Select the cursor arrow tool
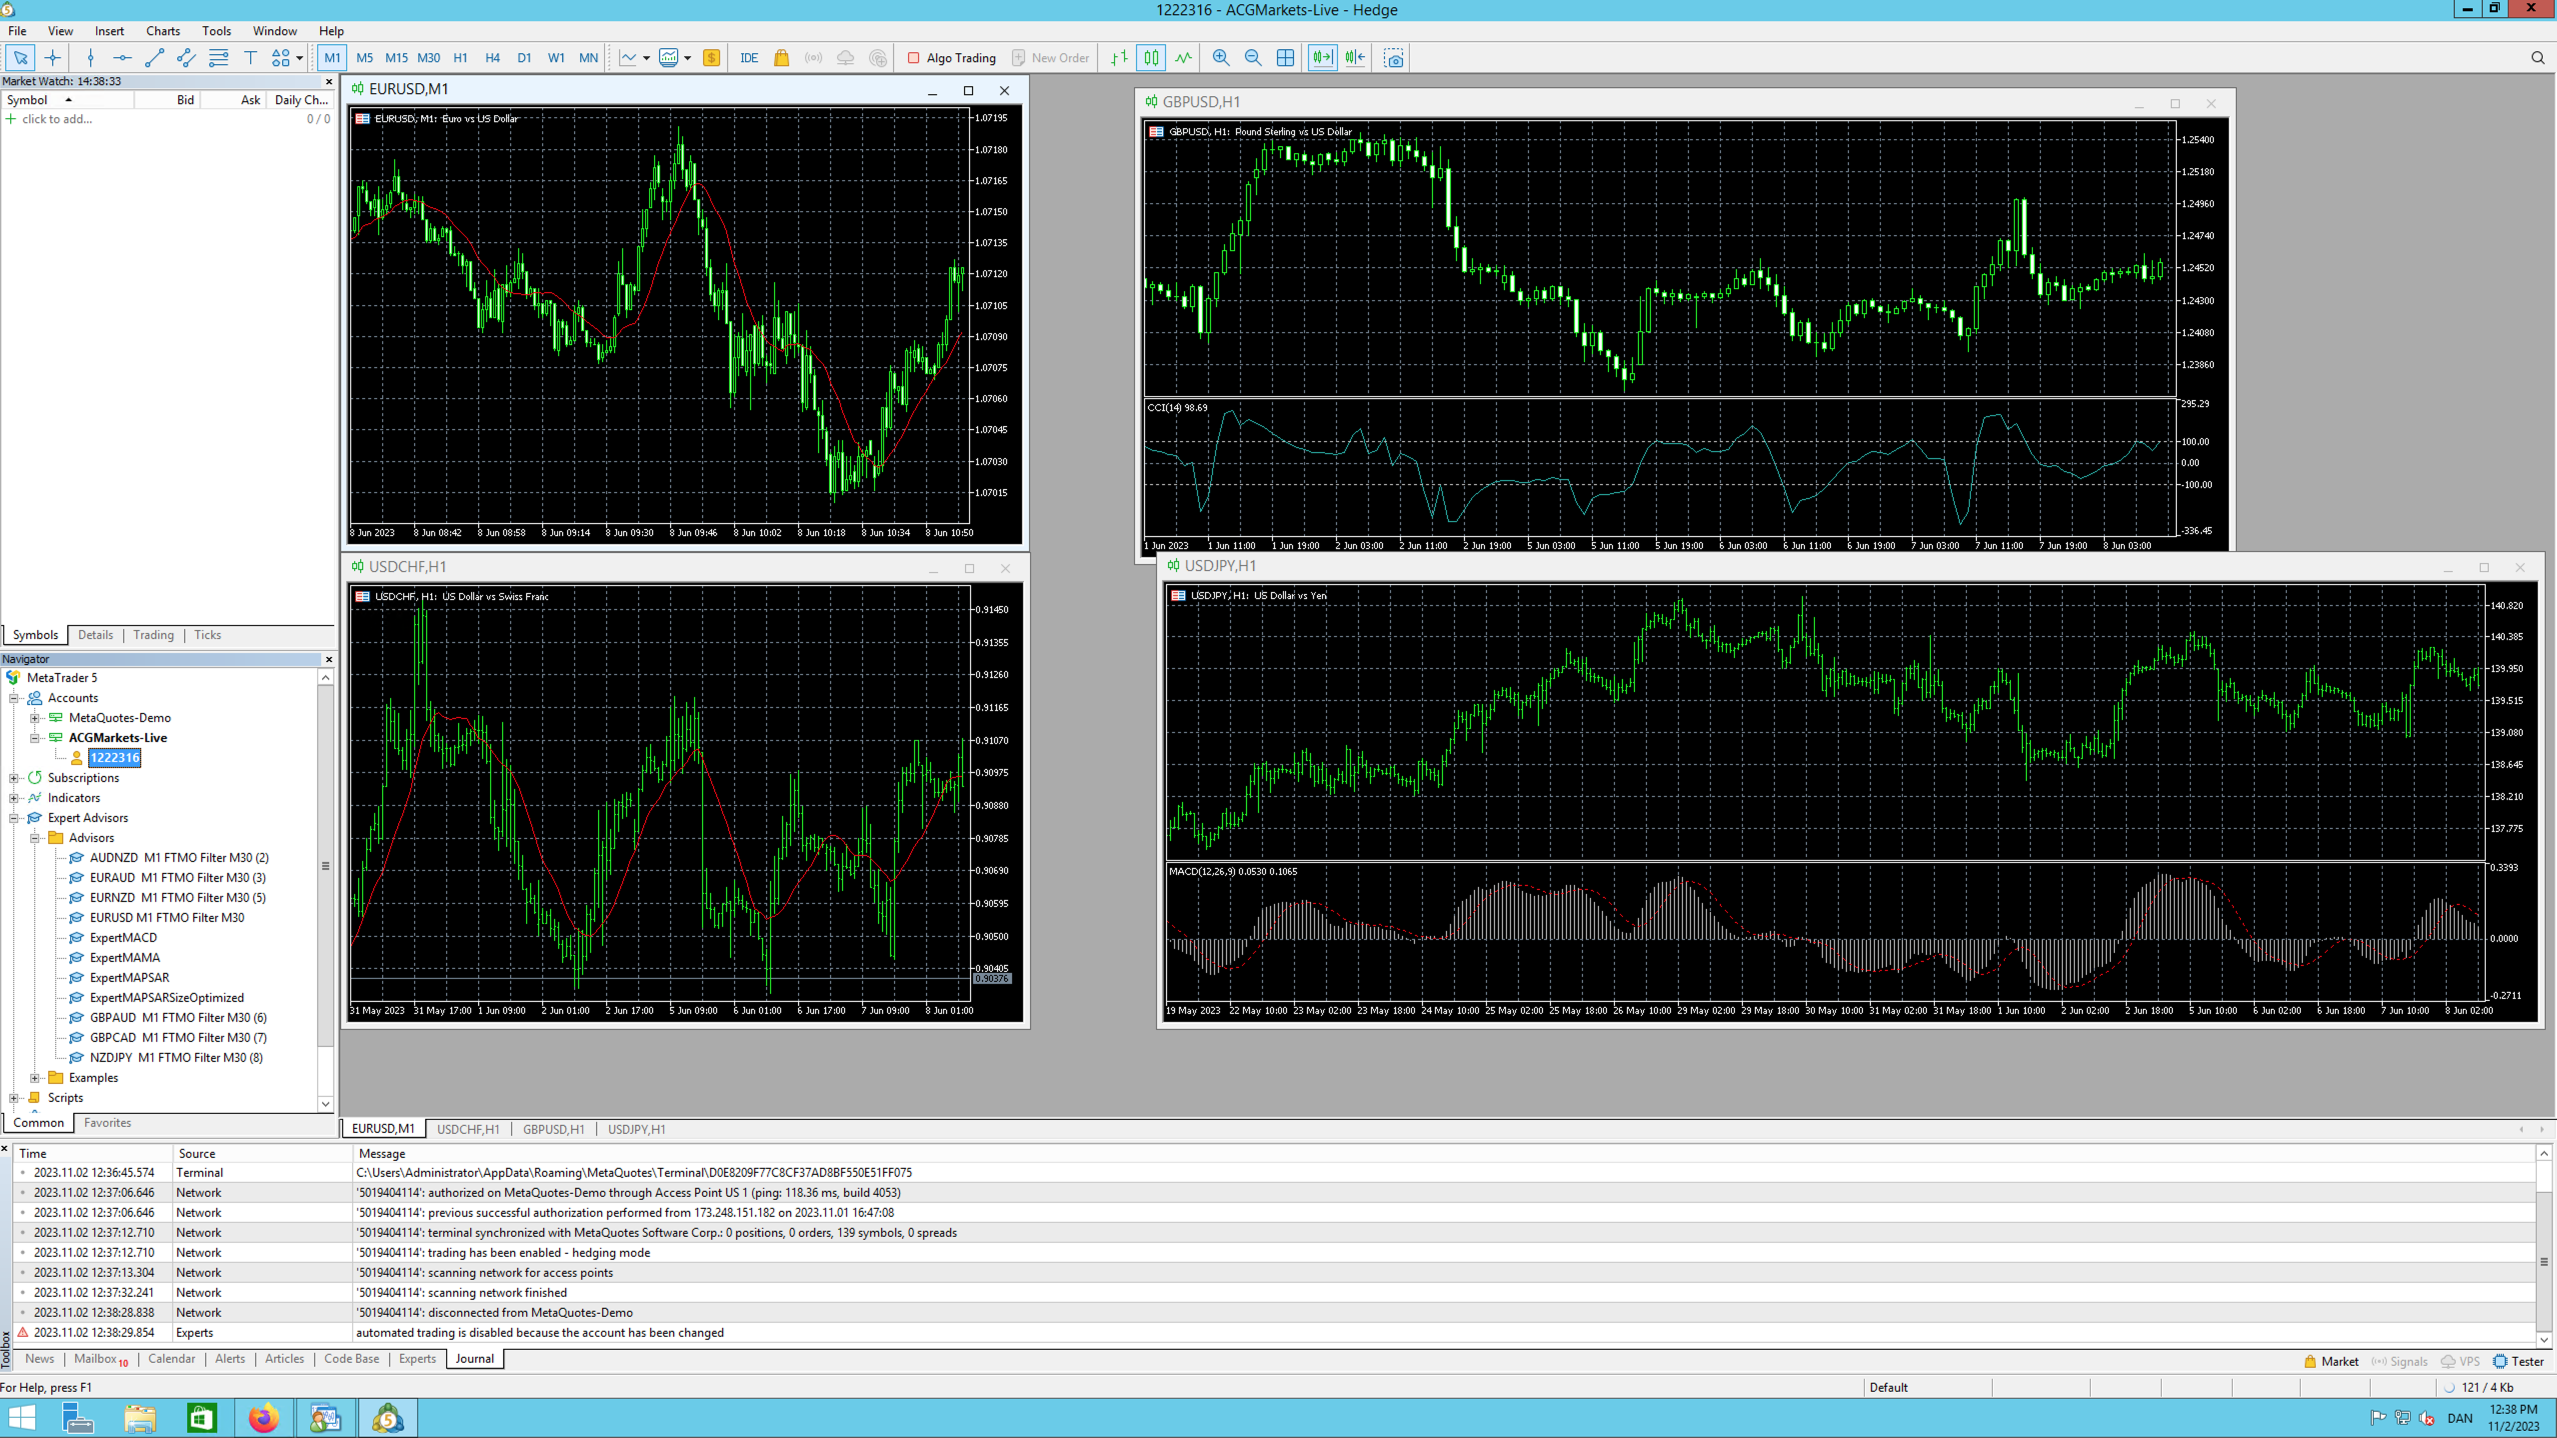 pyautogui.click(x=20, y=58)
